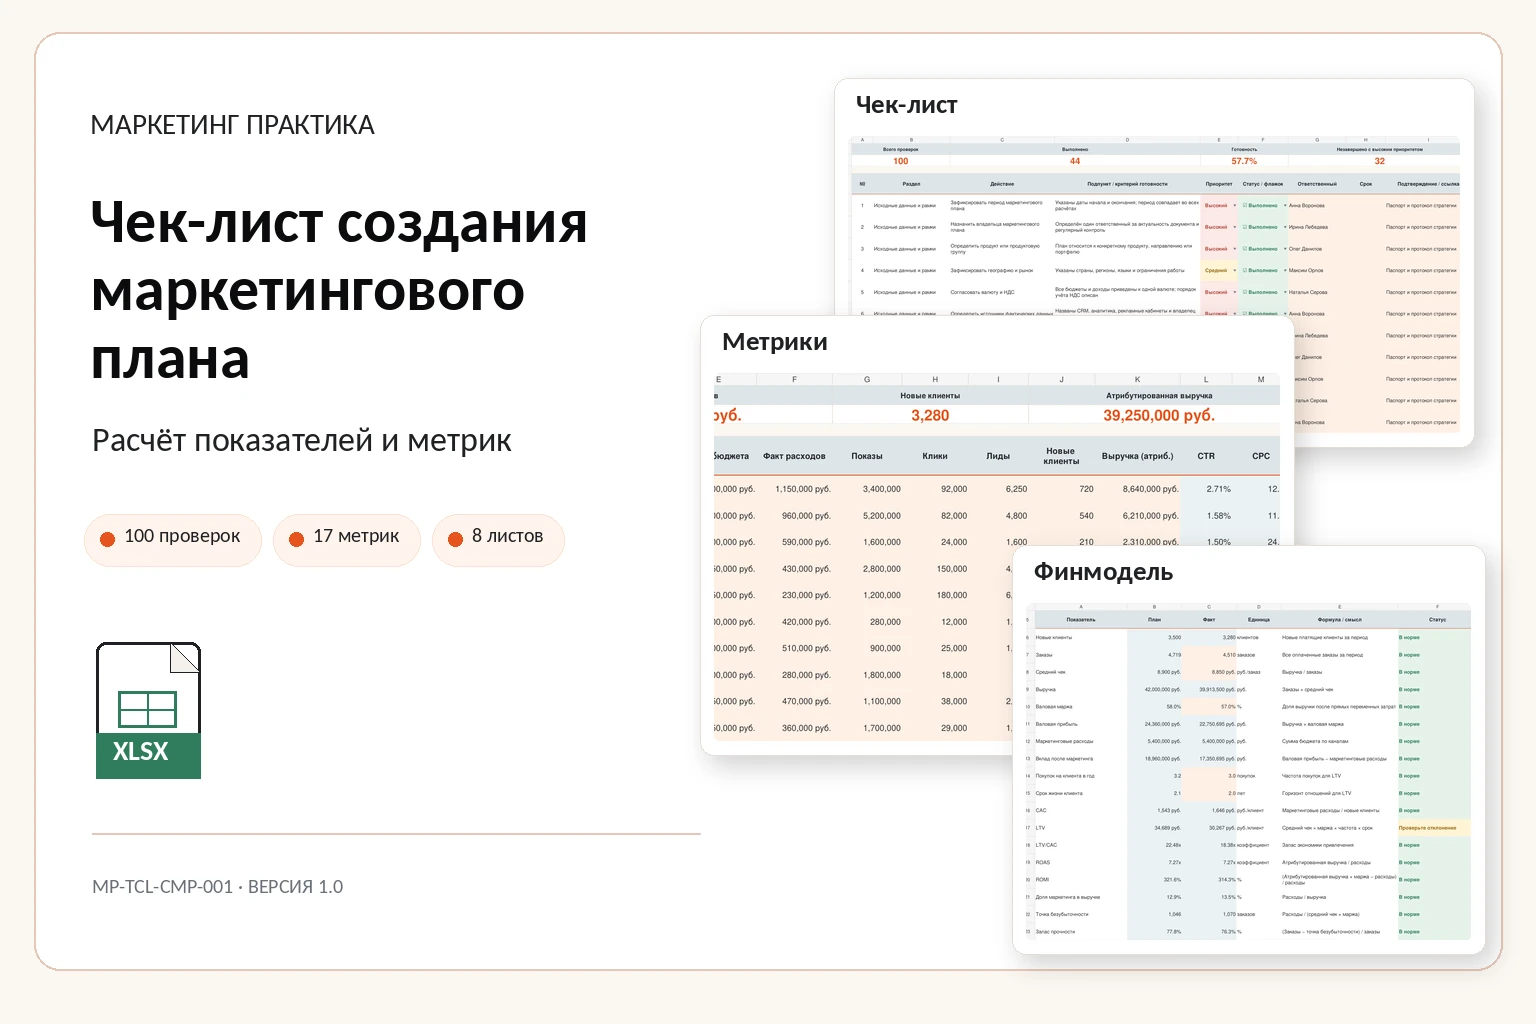Toggle Выполнено checkbox in checklist row 5
This screenshot has height=1024, width=1536.
[1245, 292]
